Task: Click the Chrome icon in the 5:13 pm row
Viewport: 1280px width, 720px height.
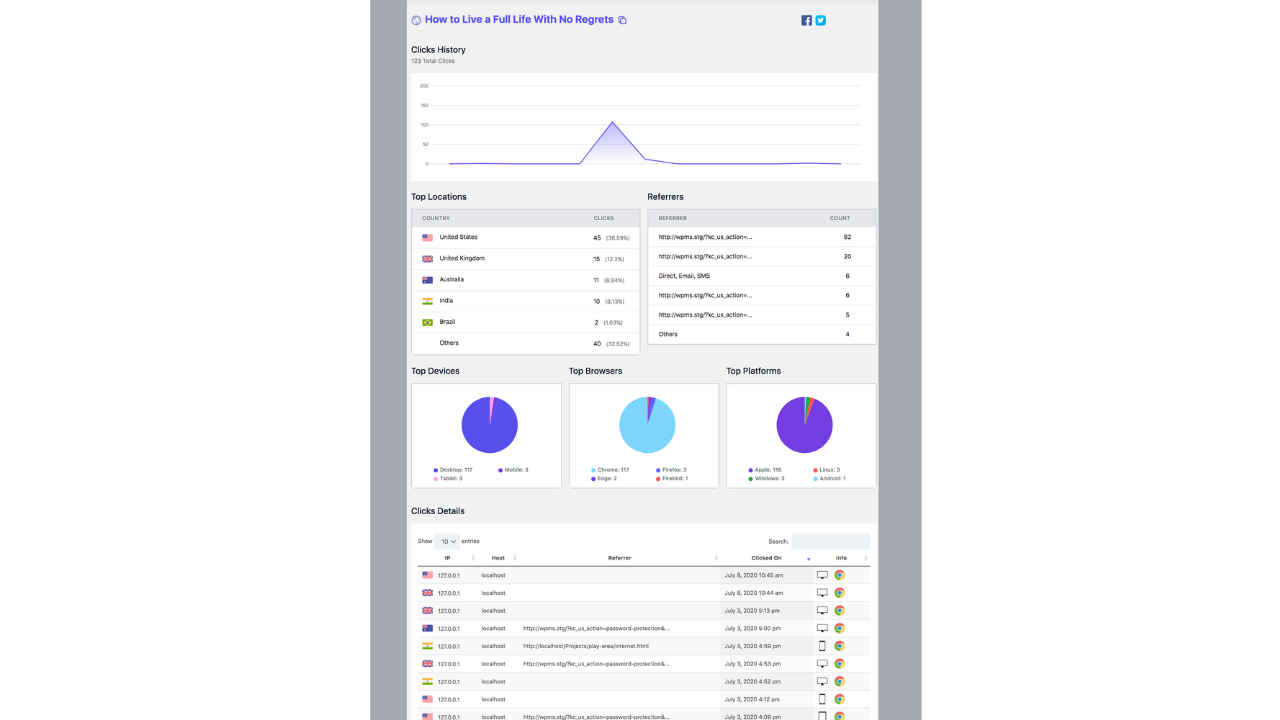Action: [840, 610]
